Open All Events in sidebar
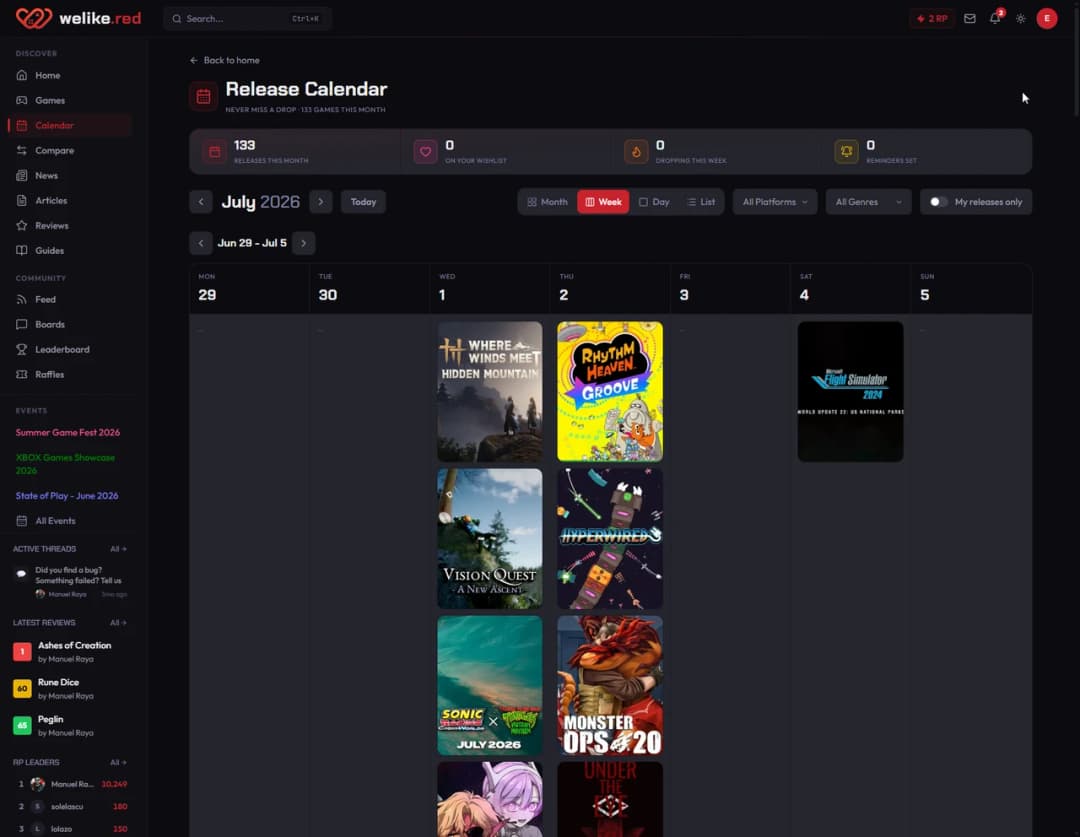Image resolution: width=1080 pixels, height=837 pixels. coord(69,521)
